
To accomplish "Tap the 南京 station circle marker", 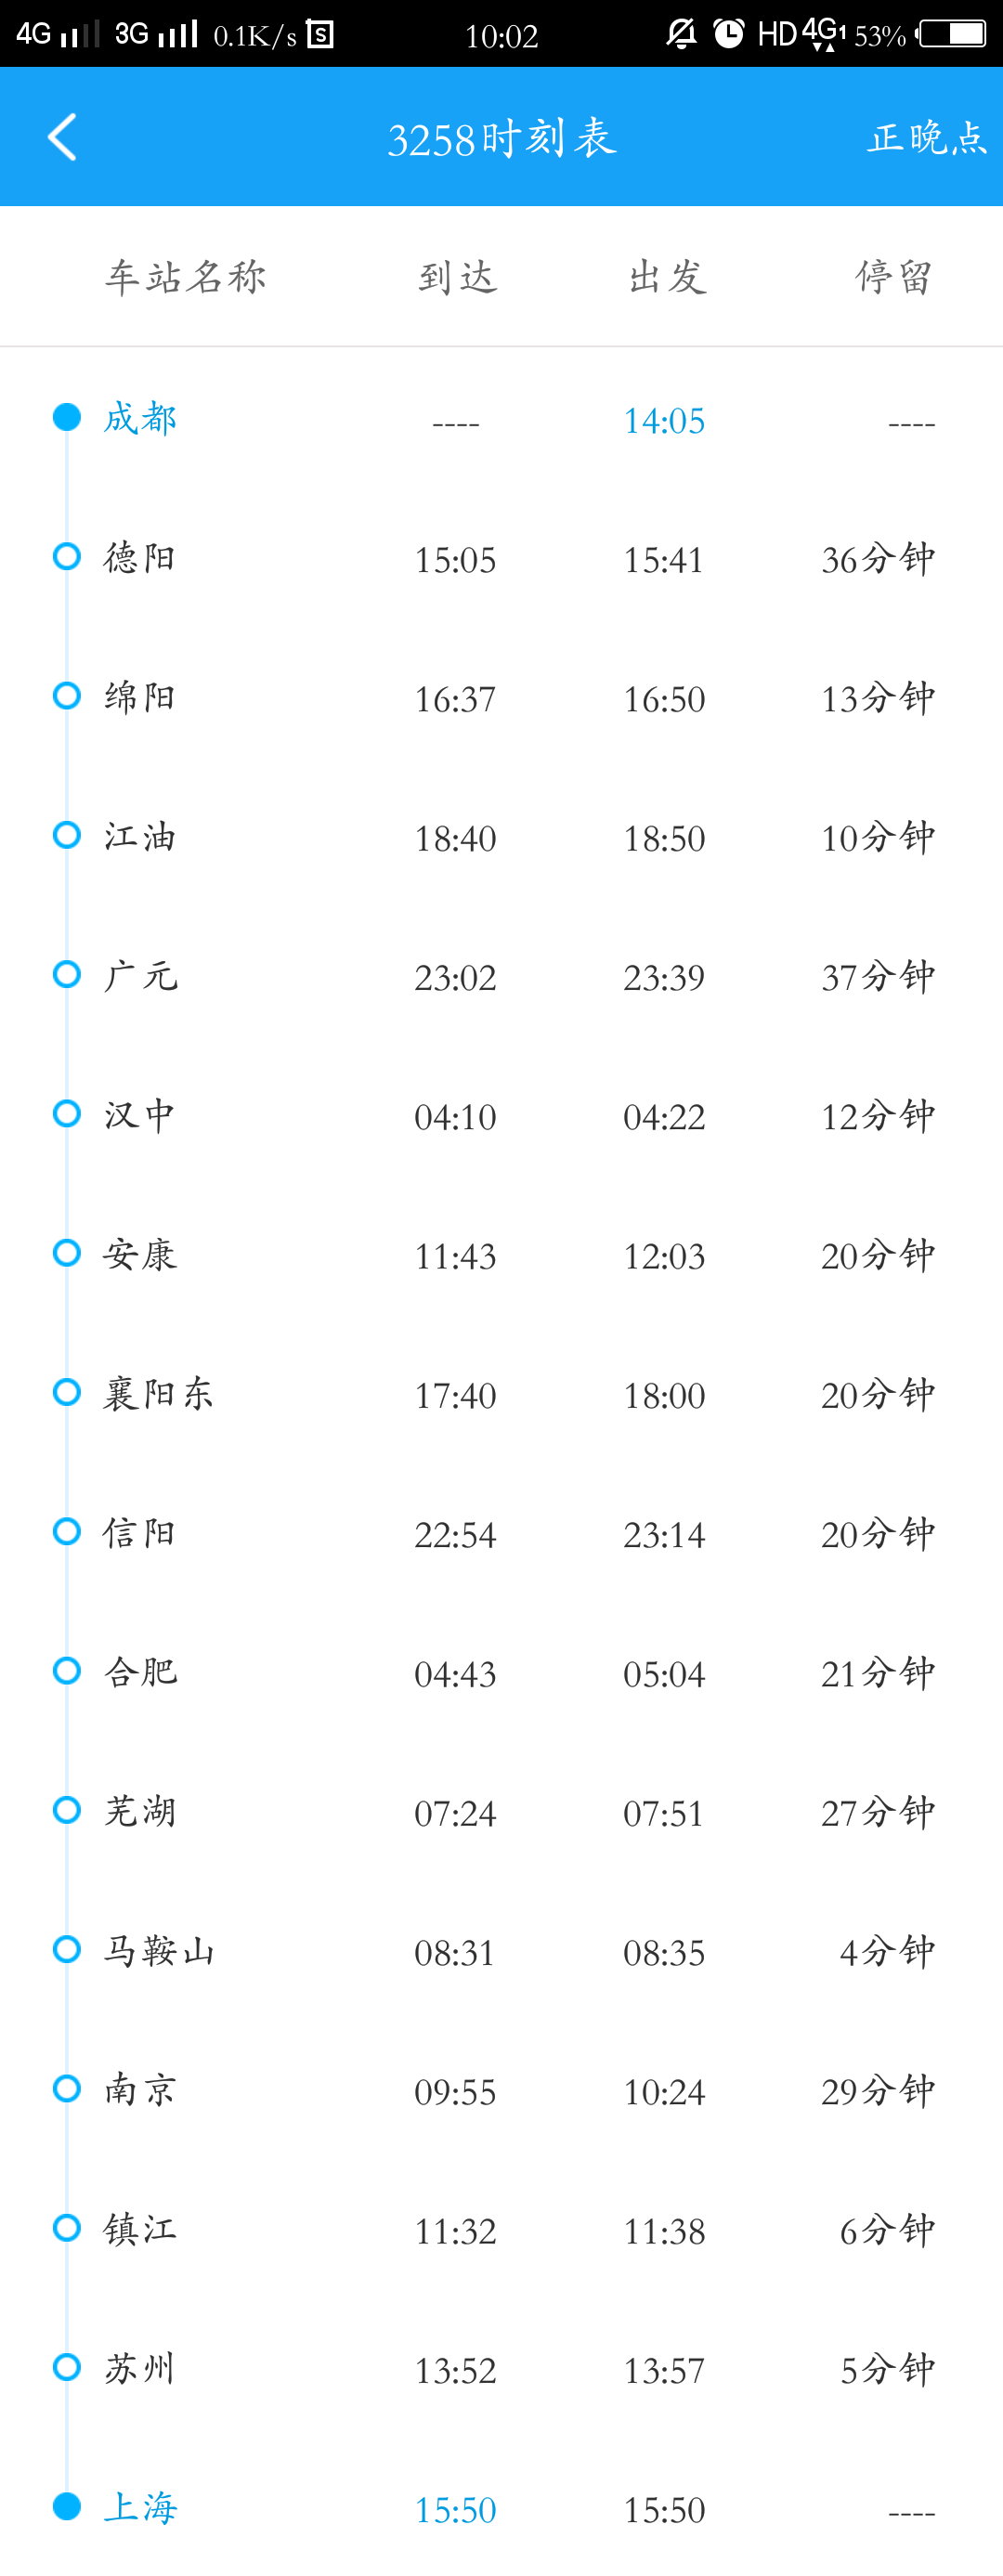I will pos(67,2088).
